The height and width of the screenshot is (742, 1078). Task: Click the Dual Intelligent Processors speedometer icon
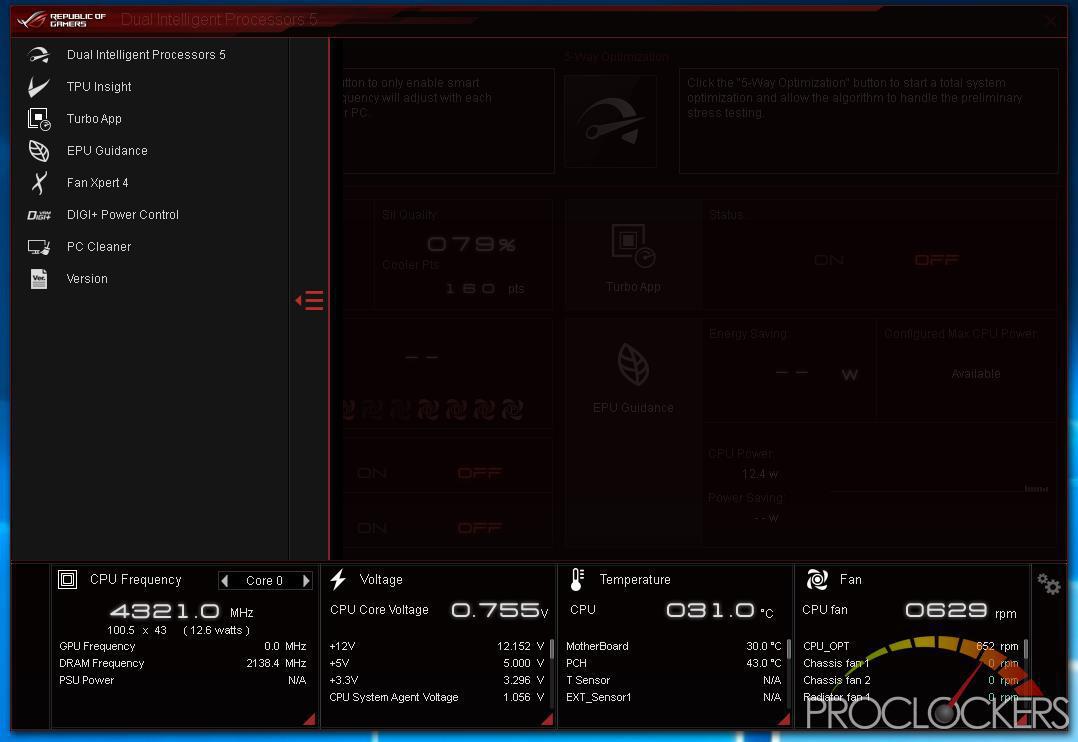[x=39, y=55]
